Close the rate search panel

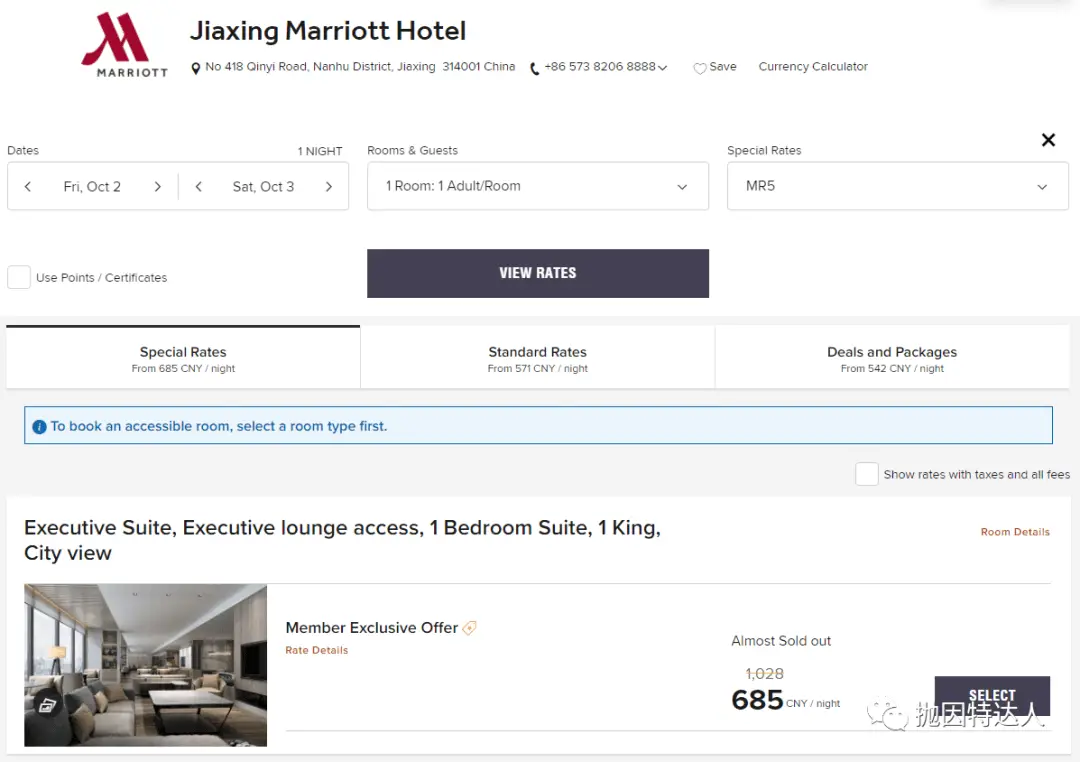[x=1048, y=140]
